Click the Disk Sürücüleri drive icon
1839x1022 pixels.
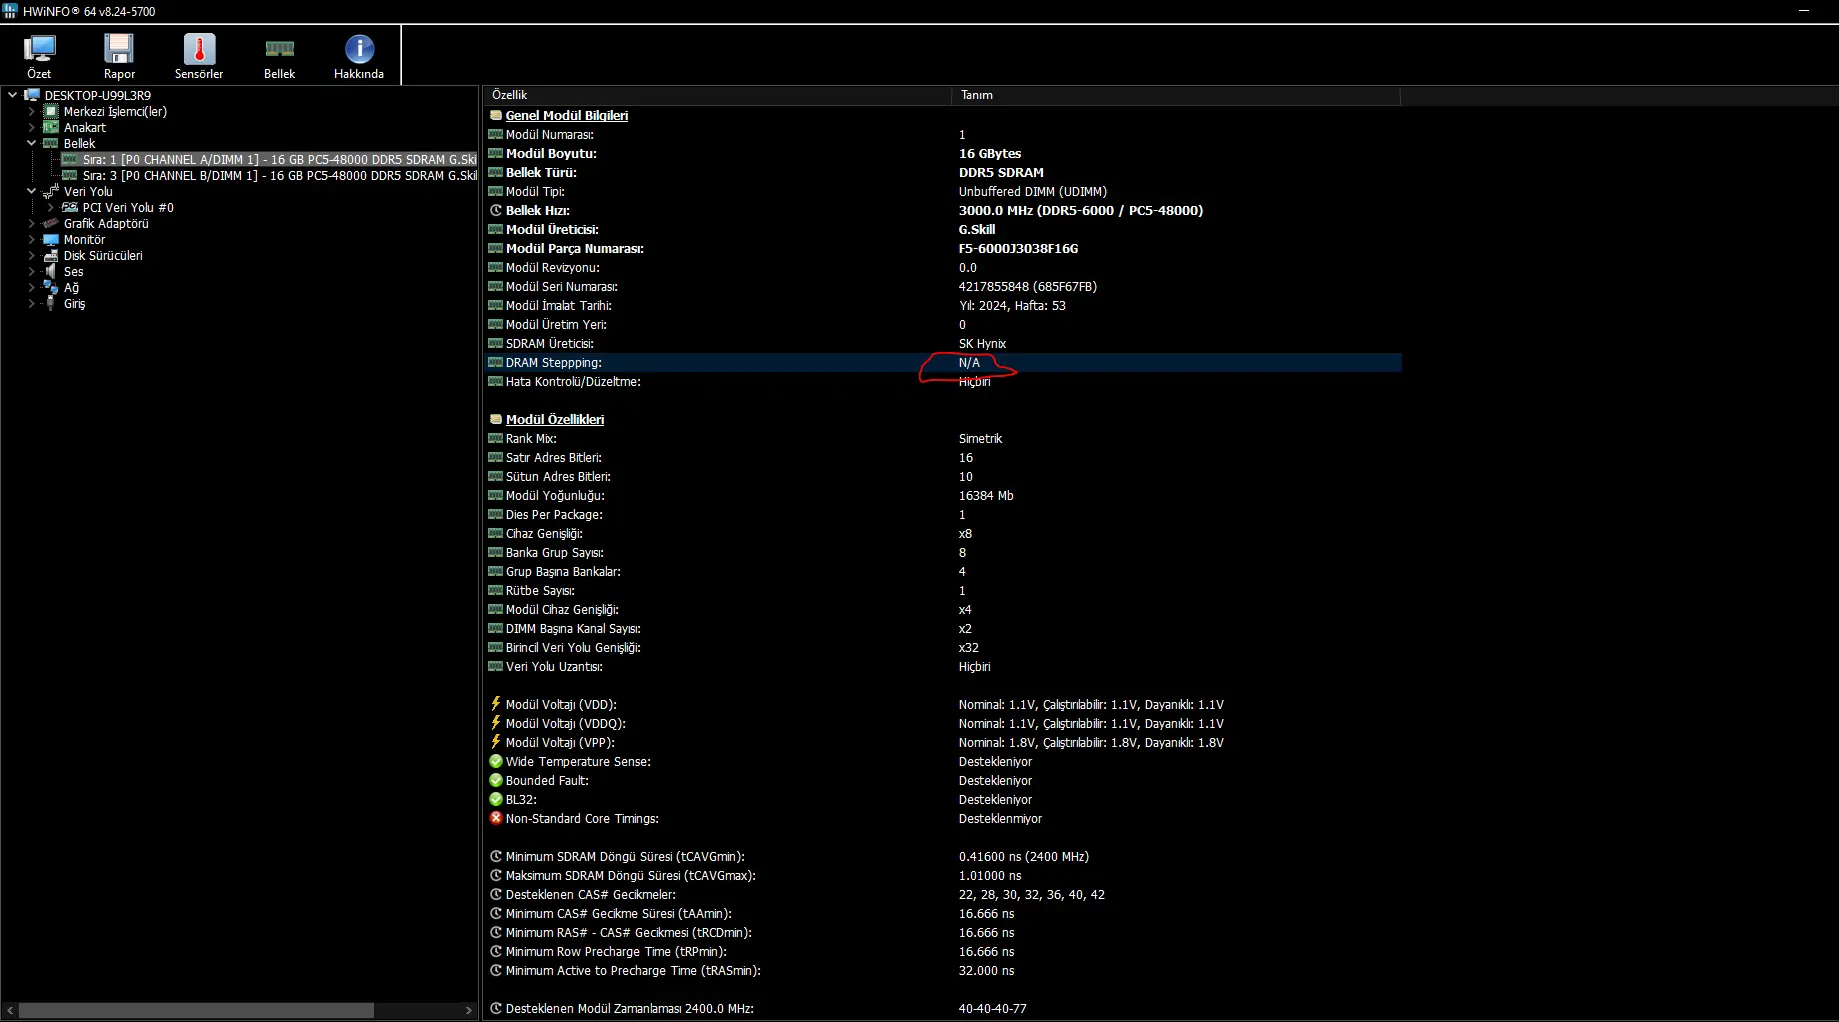click(x=51, y=255)
